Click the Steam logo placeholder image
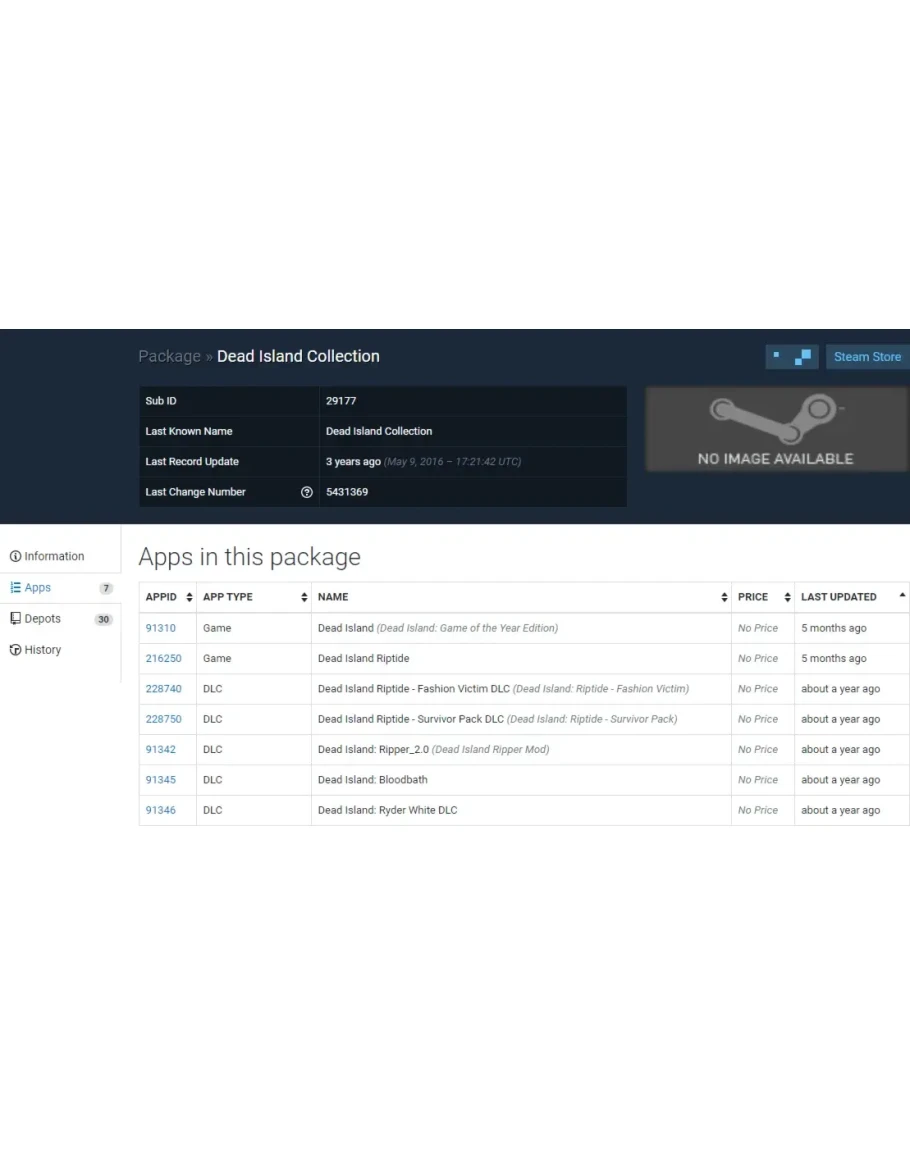Image resolution: width=910 pixels, height=1155 pixels. coord(775,429)
